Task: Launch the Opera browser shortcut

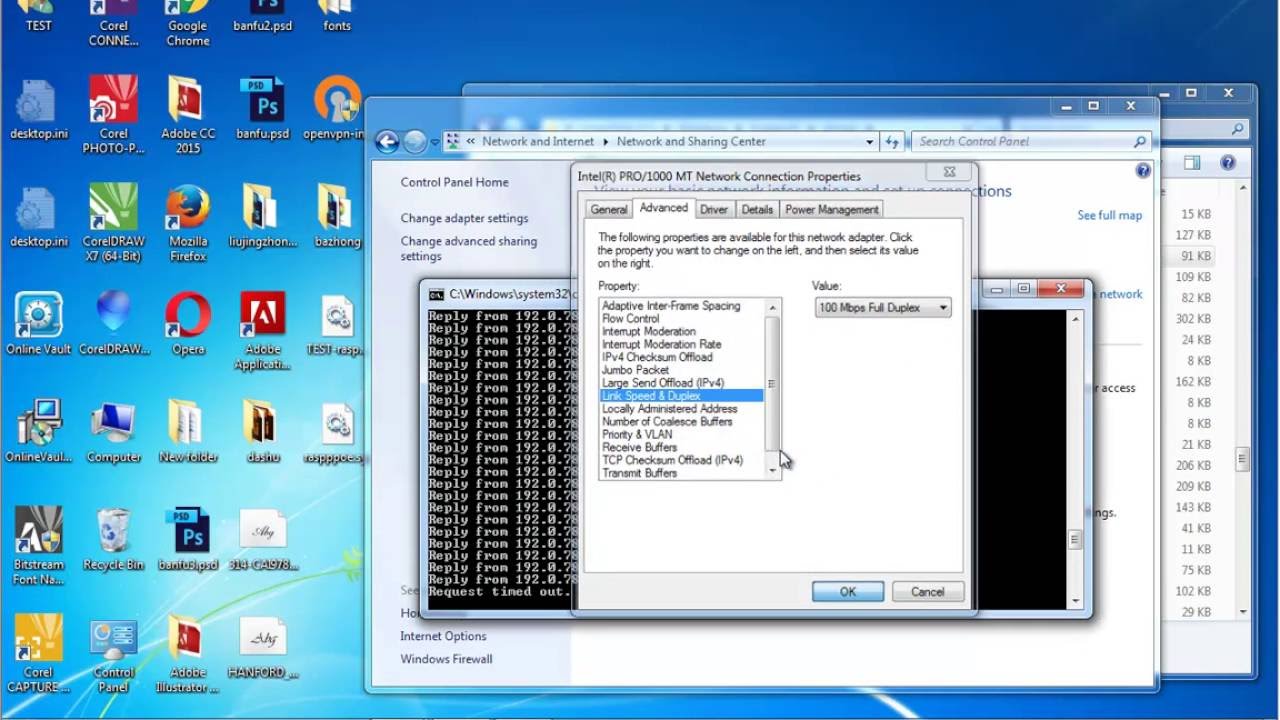Action: pos(188,324)
